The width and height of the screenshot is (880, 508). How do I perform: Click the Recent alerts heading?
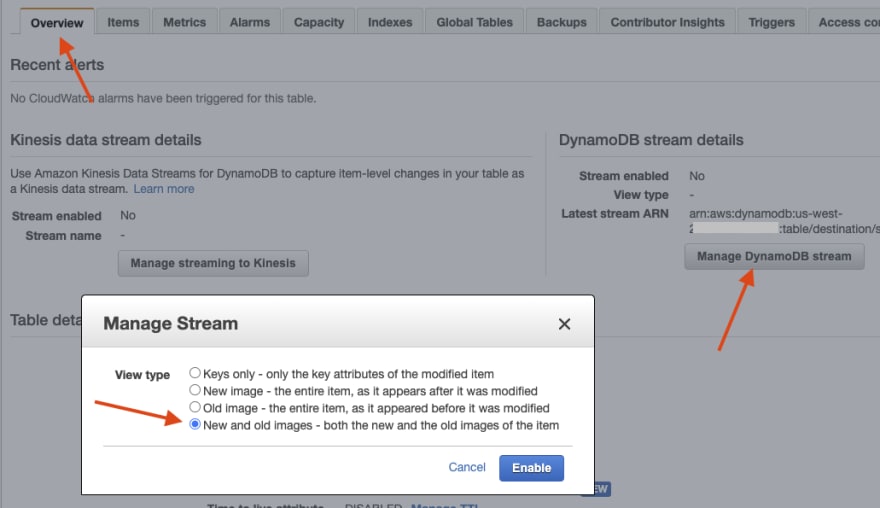(x=57, y=65)
